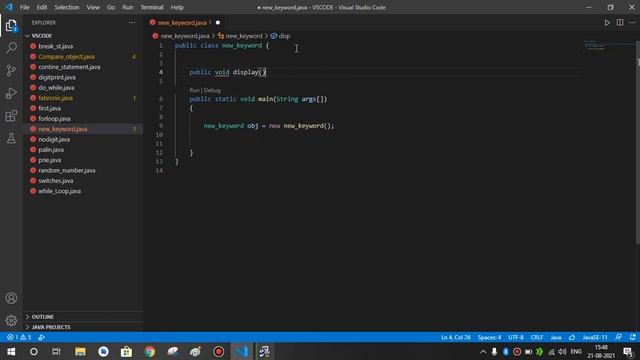The height and width of the screenshot is (360, 640).
Task: Click the Run Java play button in the editor toolbar
Action: (607, 23)
